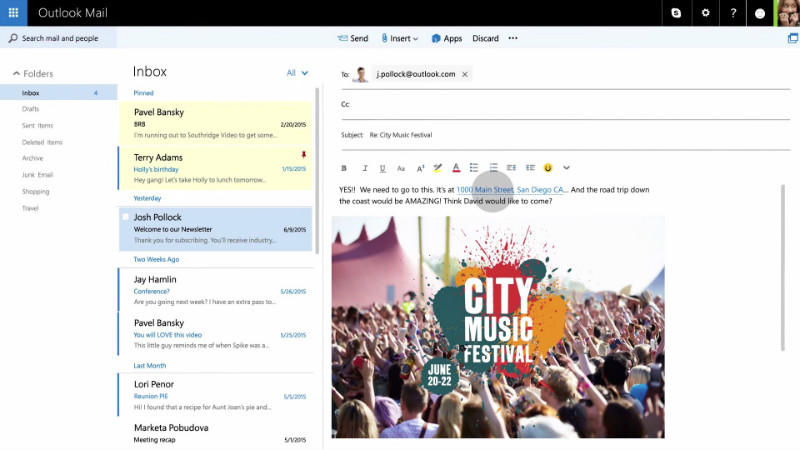This screenshot has height=450, width=800.
Task: Expand more formatting options chevron
Action: click(566, 168)
